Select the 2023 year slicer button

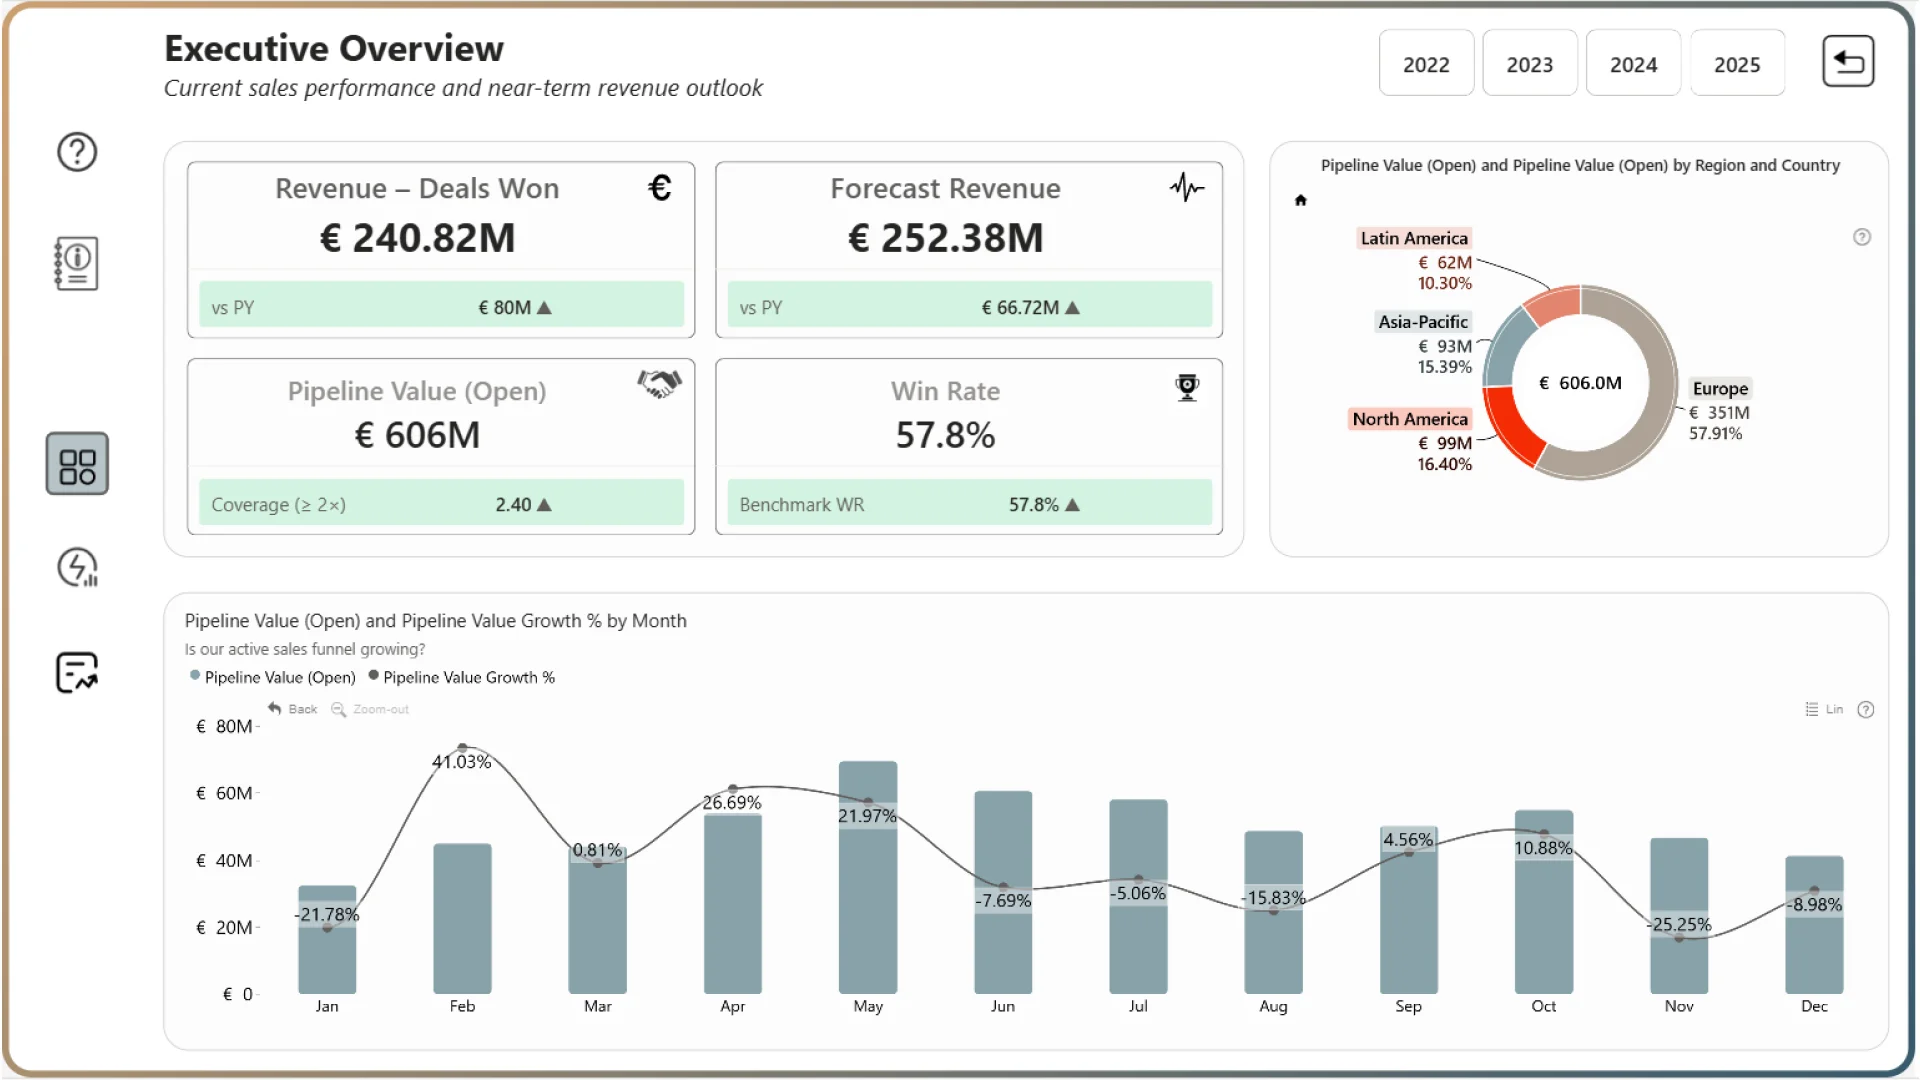point(1529,64)
